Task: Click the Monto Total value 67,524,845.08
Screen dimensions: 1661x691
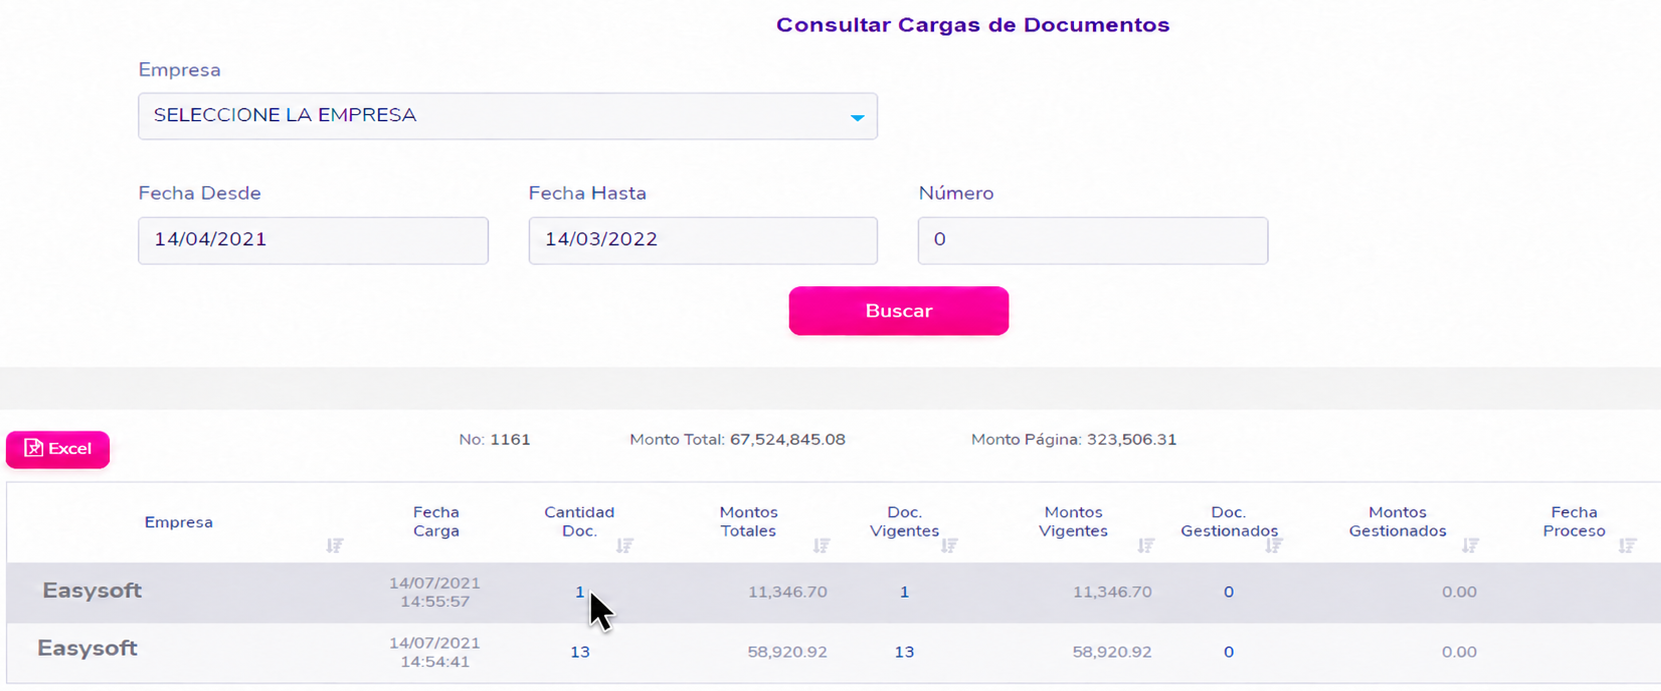Action: coord(788,440)
